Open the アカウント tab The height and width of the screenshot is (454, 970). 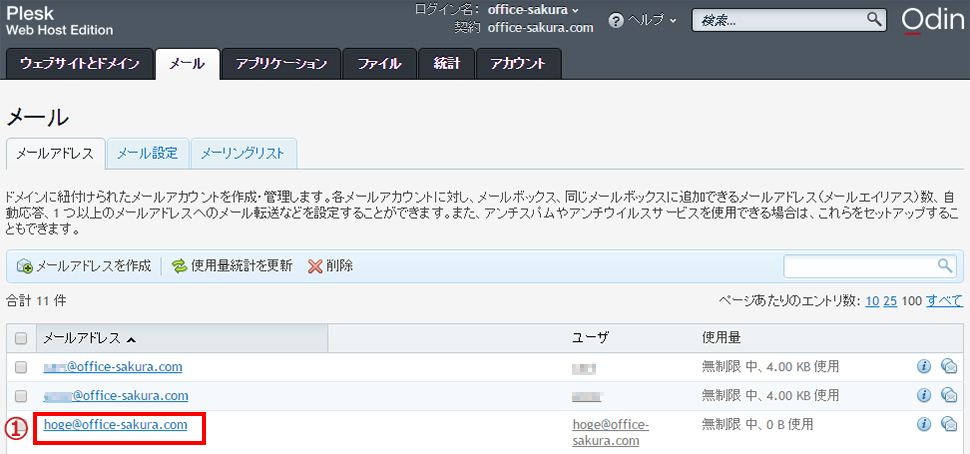coord(518,64)
